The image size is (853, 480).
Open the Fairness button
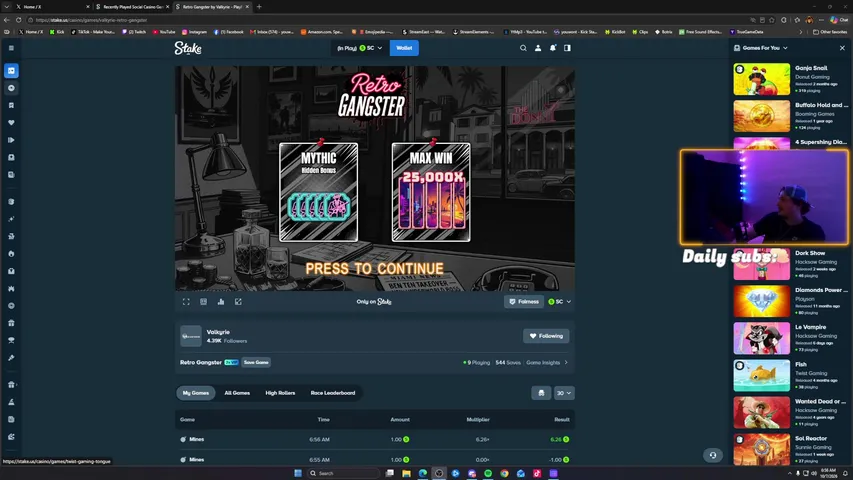coord(524,301)
